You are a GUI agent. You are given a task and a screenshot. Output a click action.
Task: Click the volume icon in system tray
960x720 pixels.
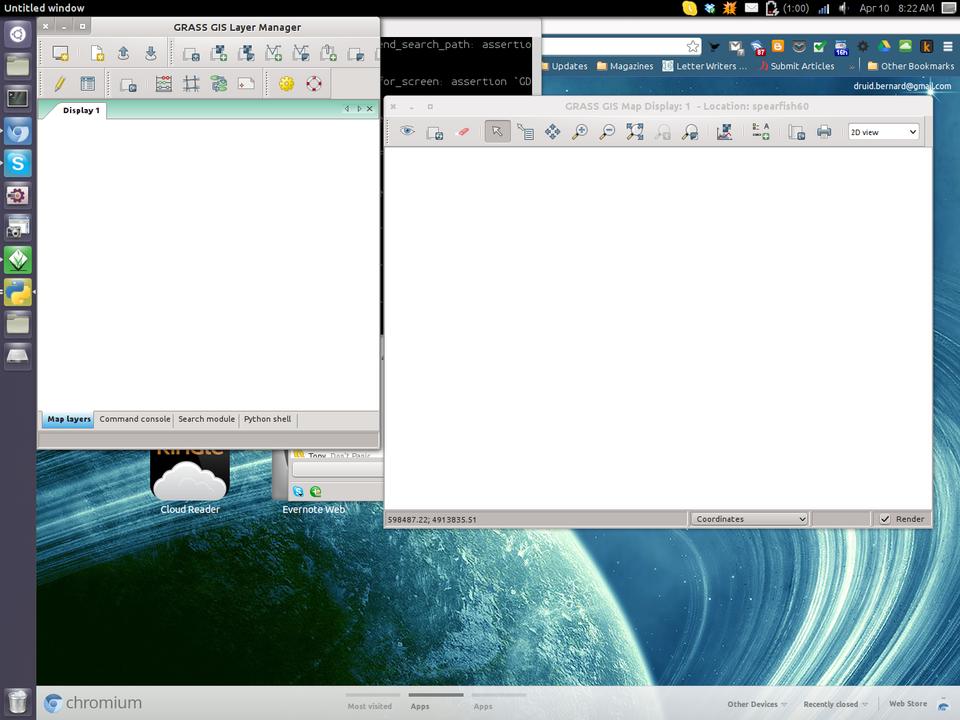pyautogui.click(x=844, y=8)
